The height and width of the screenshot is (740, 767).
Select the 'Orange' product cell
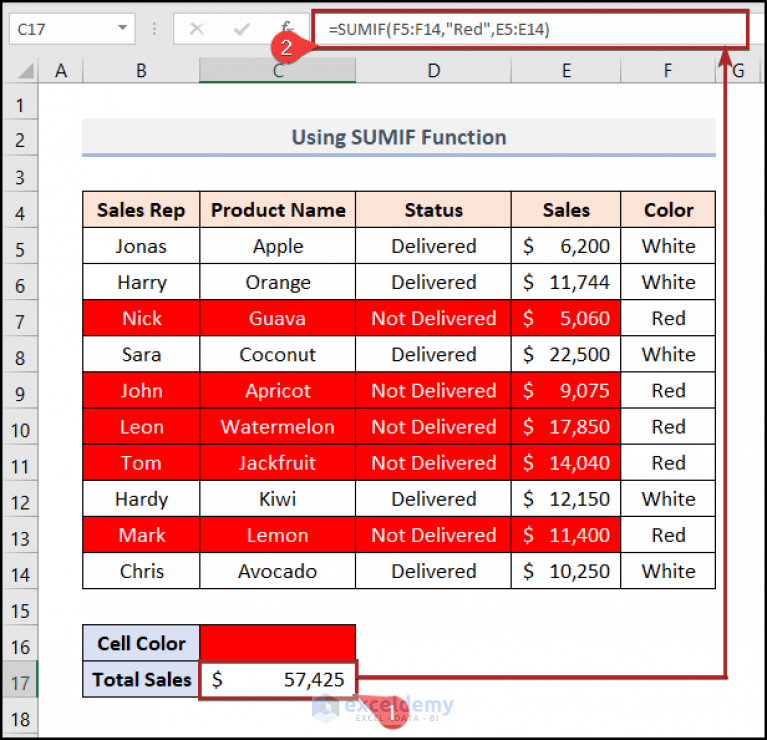coord(277,282)
